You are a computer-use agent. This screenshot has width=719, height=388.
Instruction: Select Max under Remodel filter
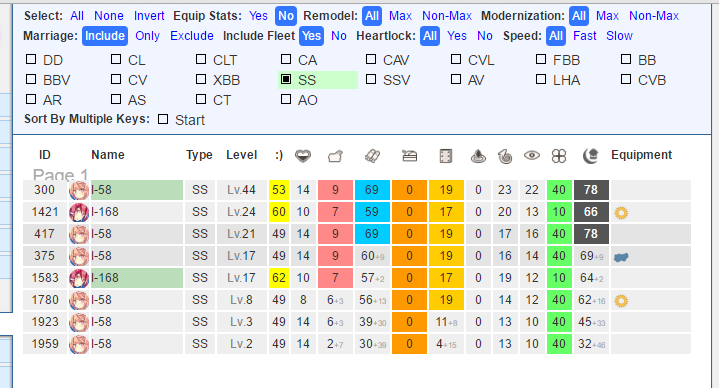(x=400, y=16)
